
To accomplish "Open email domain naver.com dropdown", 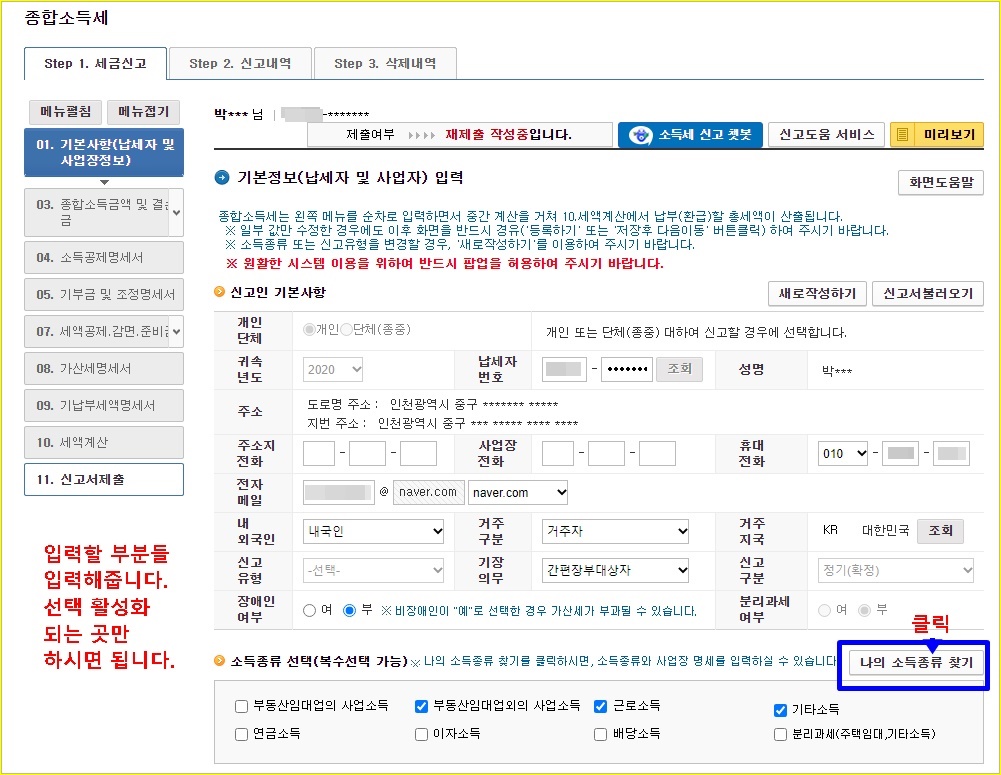I will click(x=518, y=492).
